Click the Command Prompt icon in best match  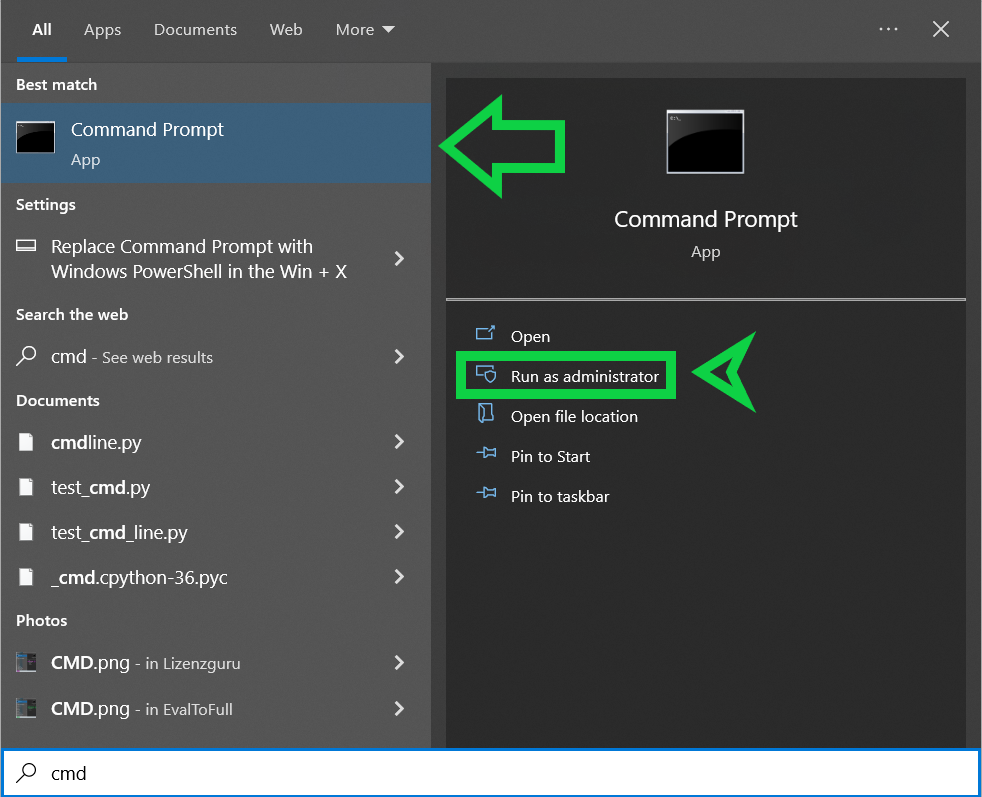point(35,137)
